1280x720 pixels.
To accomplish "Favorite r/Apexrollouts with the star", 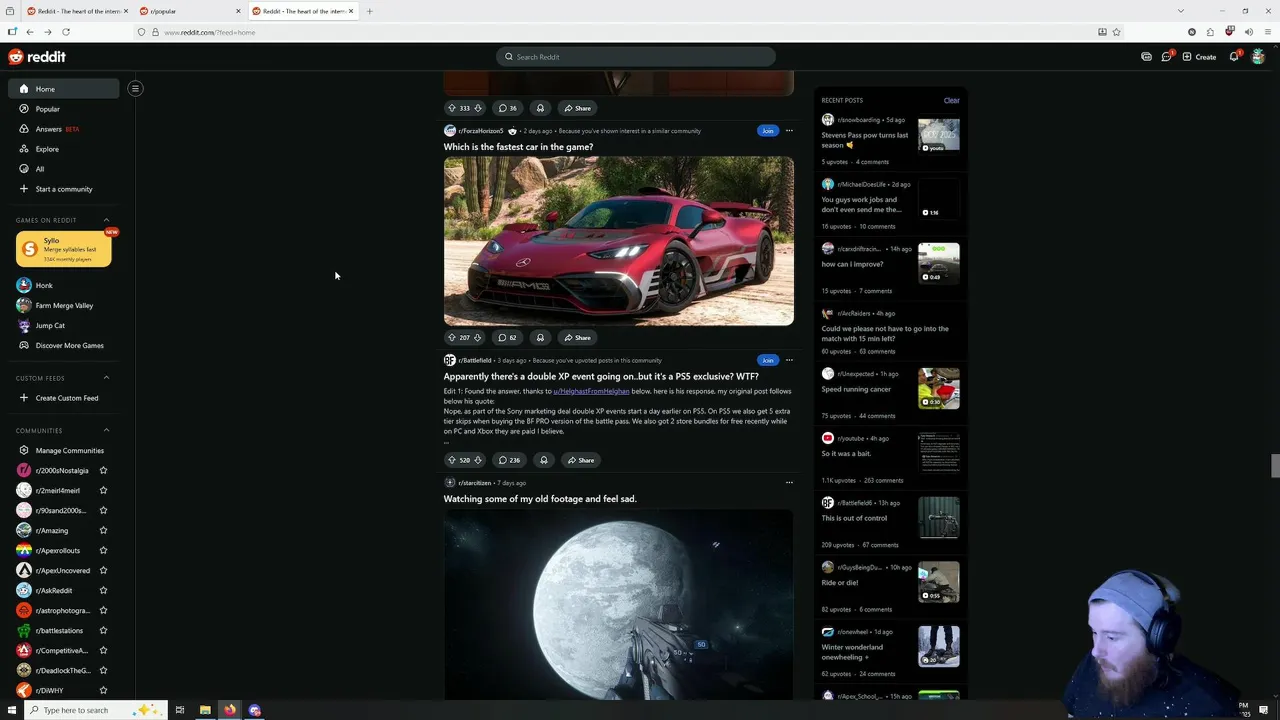I will tap(103, 550).
